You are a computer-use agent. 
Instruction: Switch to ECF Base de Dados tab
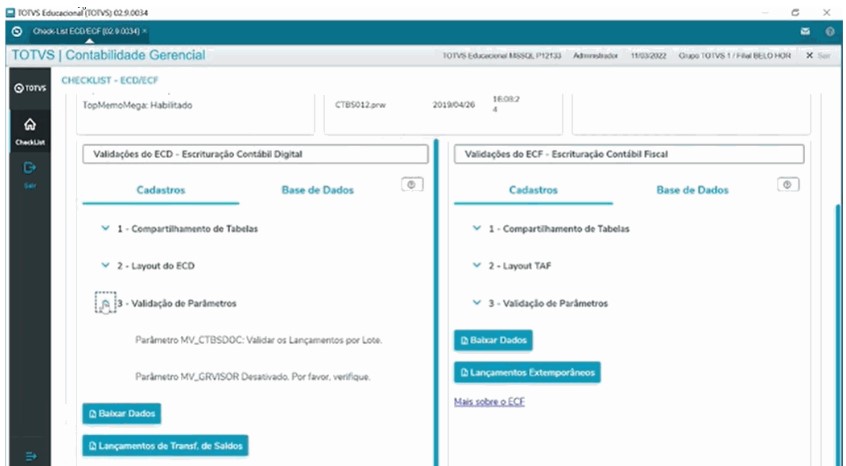(x=692, y=190)
